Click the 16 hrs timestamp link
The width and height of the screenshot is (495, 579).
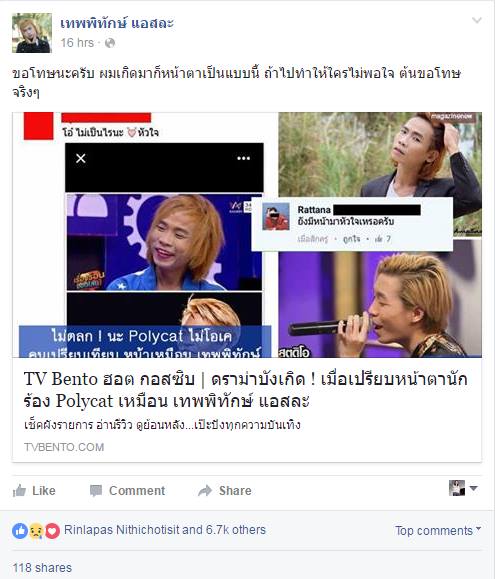(x=77, y=43)
